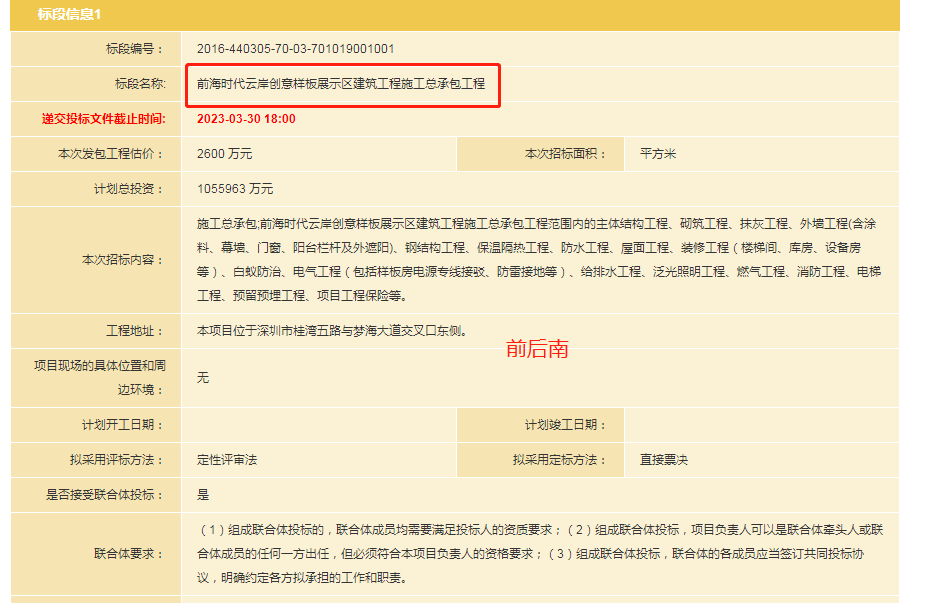This screenshot has width=939, height=603.
Task: Click the empty 计划竣工日期 value cell
Action: pos(760,425)
